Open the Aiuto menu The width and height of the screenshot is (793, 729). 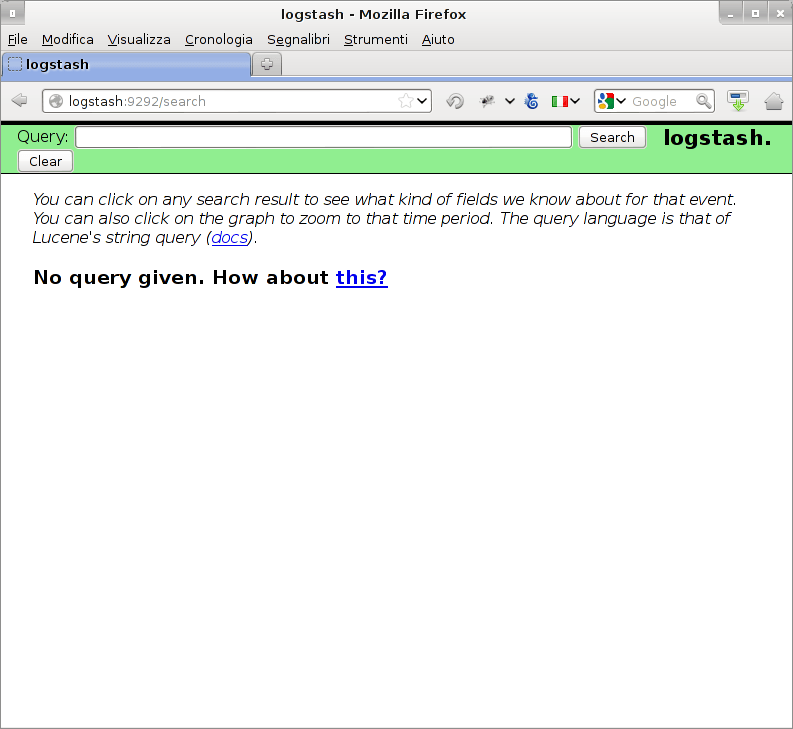438,39
